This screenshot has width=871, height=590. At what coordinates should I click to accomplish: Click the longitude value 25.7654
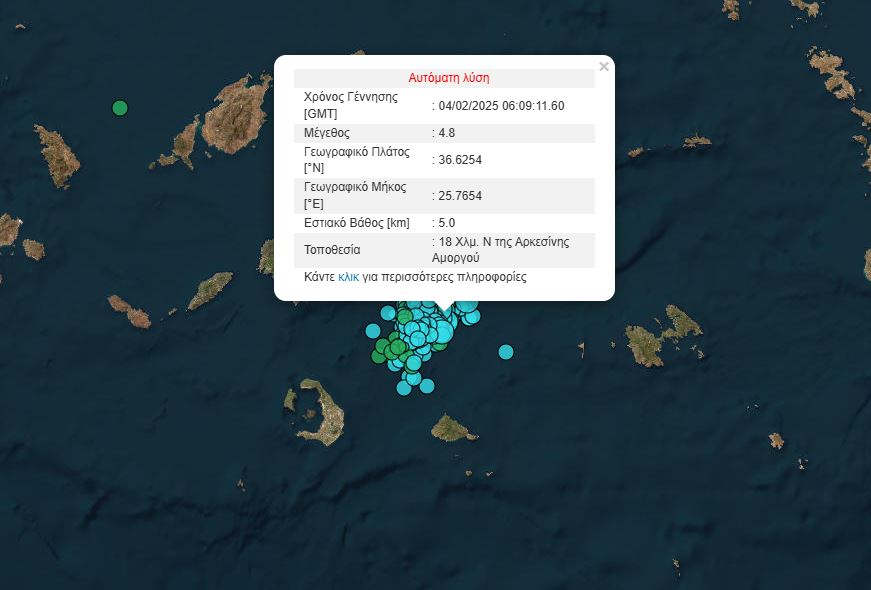(x=460, y=196)
